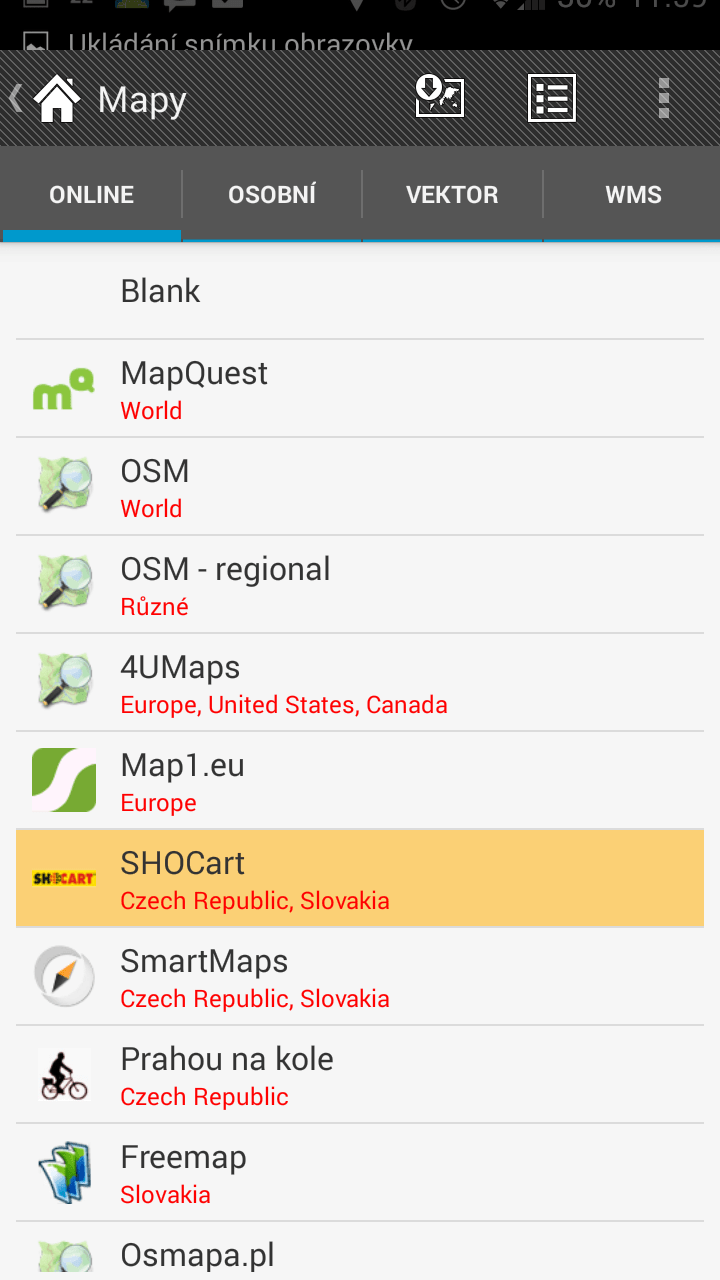
Task: Tap the home icon beside Mapy
Action: 57,99
